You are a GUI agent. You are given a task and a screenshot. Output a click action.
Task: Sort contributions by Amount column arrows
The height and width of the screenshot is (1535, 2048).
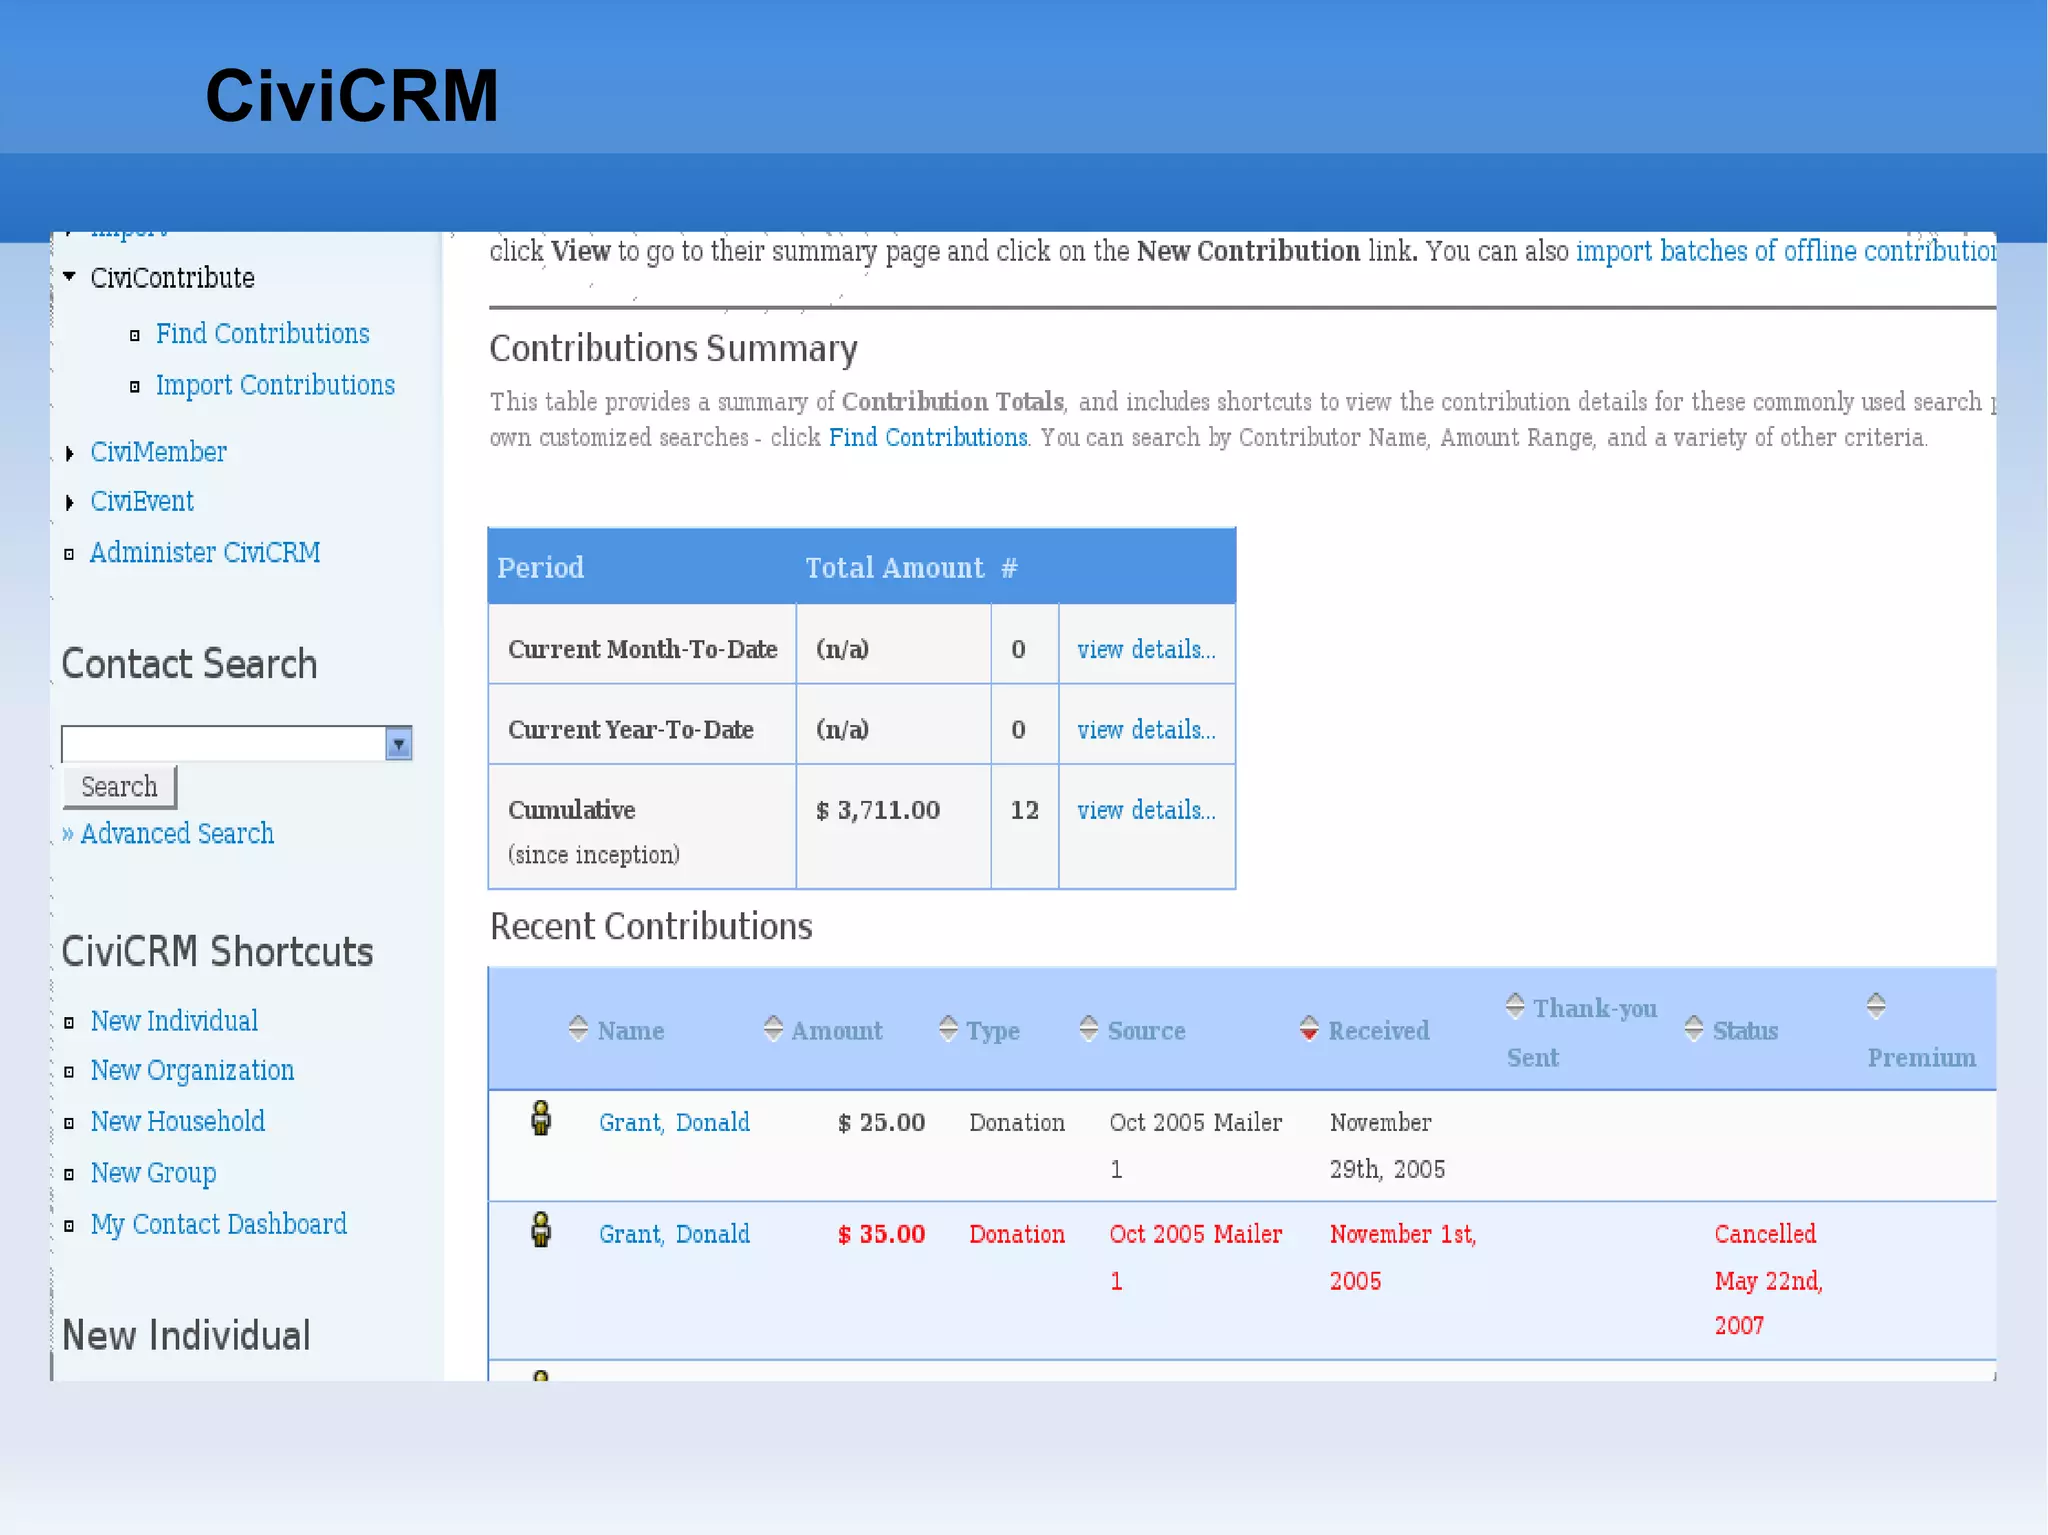coord(773,1028)
